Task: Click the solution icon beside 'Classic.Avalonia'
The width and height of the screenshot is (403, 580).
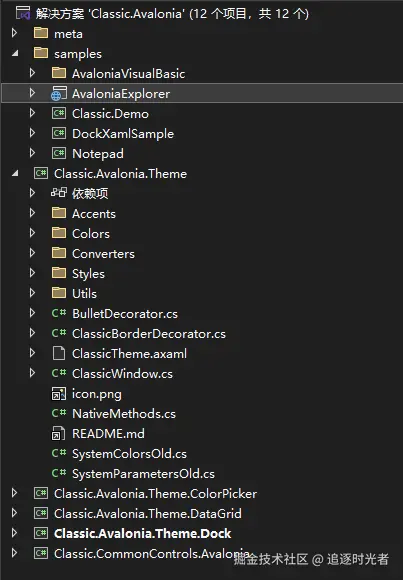Action: [23, 13]
